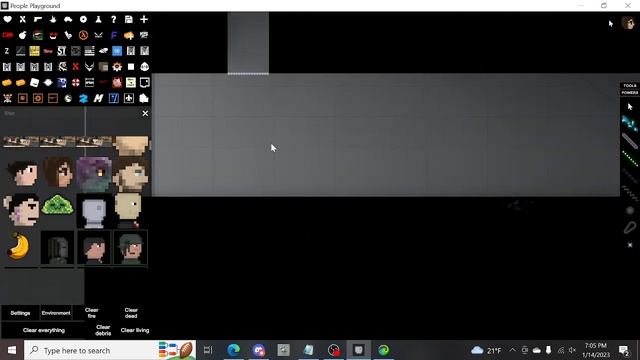
Task: Open the Vehicles car category
Action: (x=68, y=19)
